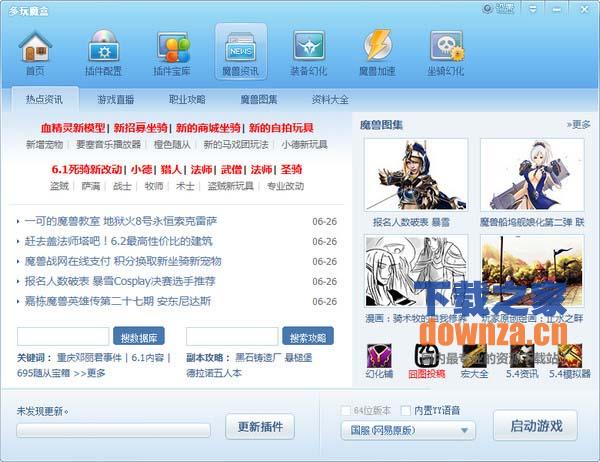Open news 报名人数破表 暴雪Cosplay决赛
The width and height of the screenshot is (600, 462).
tap(120, 281)
